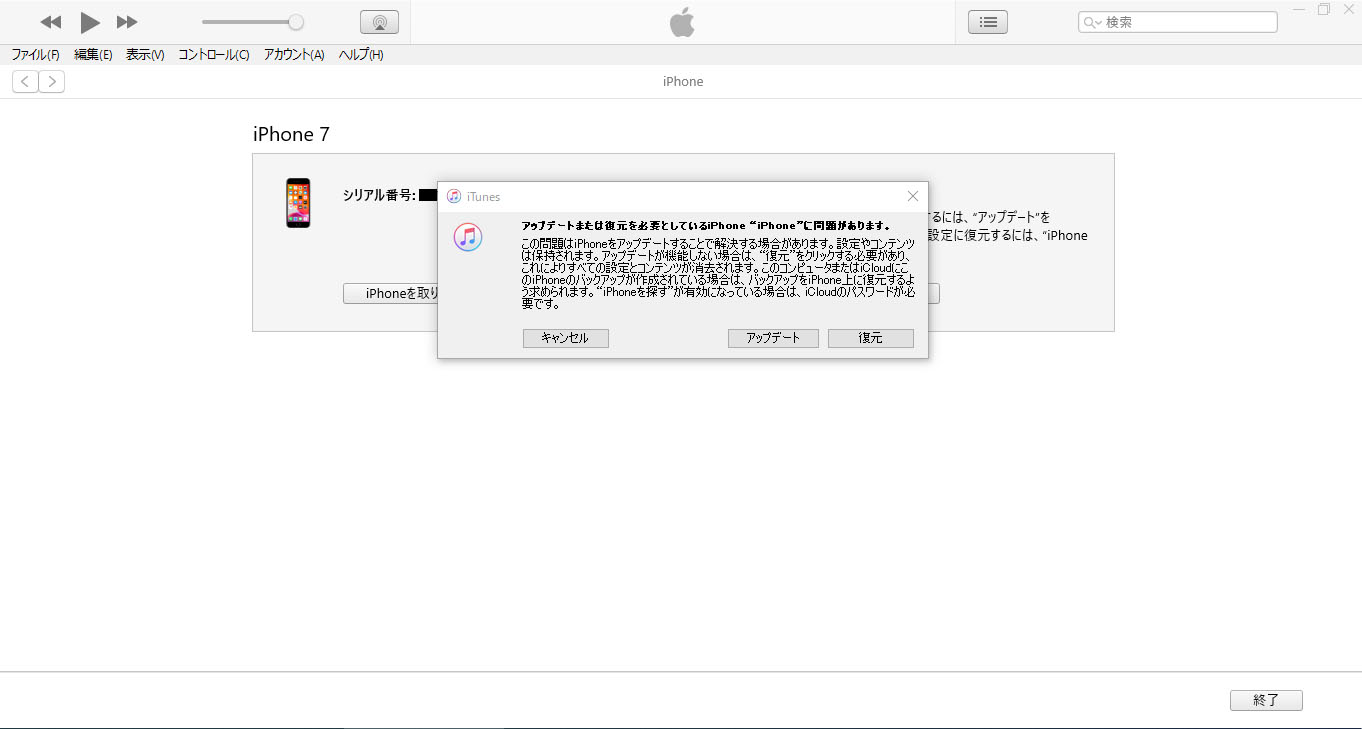1362x729 pixels.
Task: Minimize the iTunes window
Action: (1298, 9)
